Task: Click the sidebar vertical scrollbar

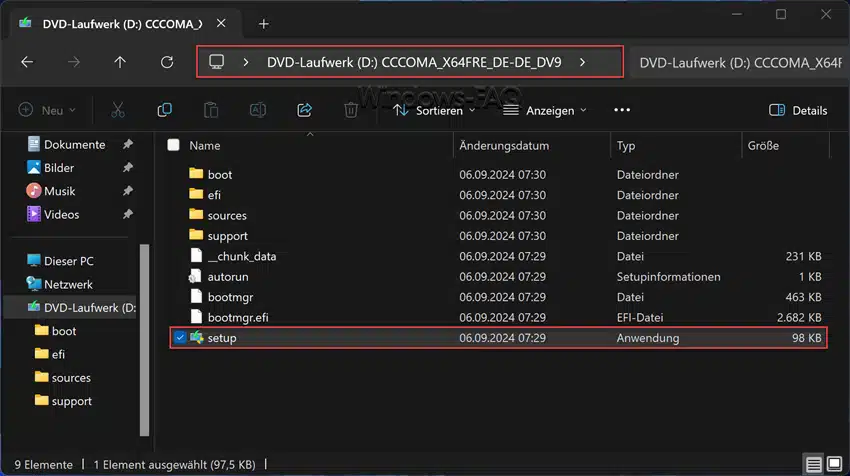Action: [144, 340]
